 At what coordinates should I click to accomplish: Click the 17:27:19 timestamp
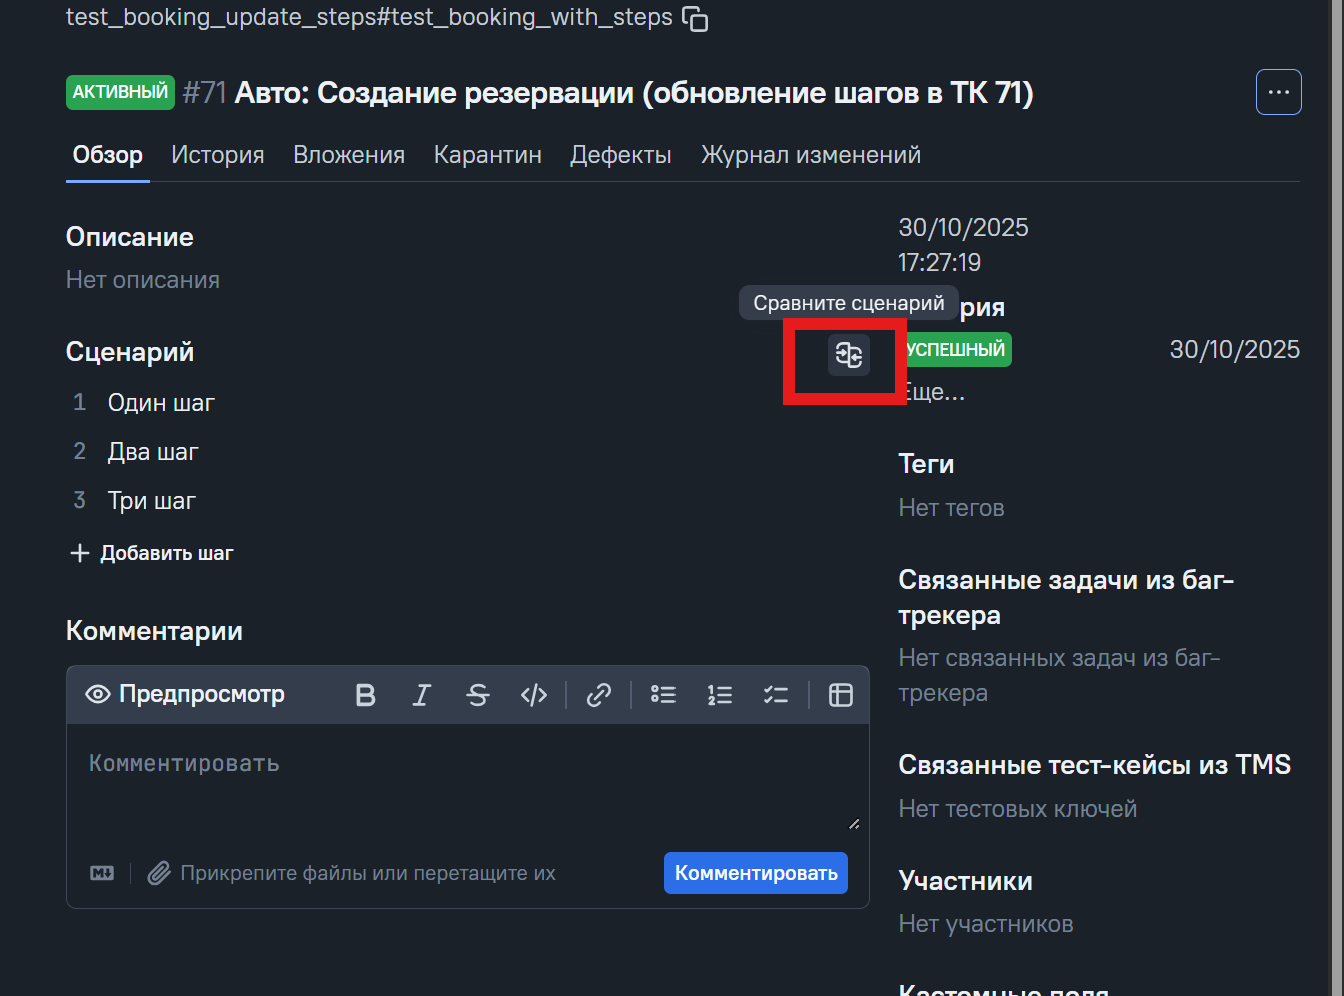(x=939, y=263)
